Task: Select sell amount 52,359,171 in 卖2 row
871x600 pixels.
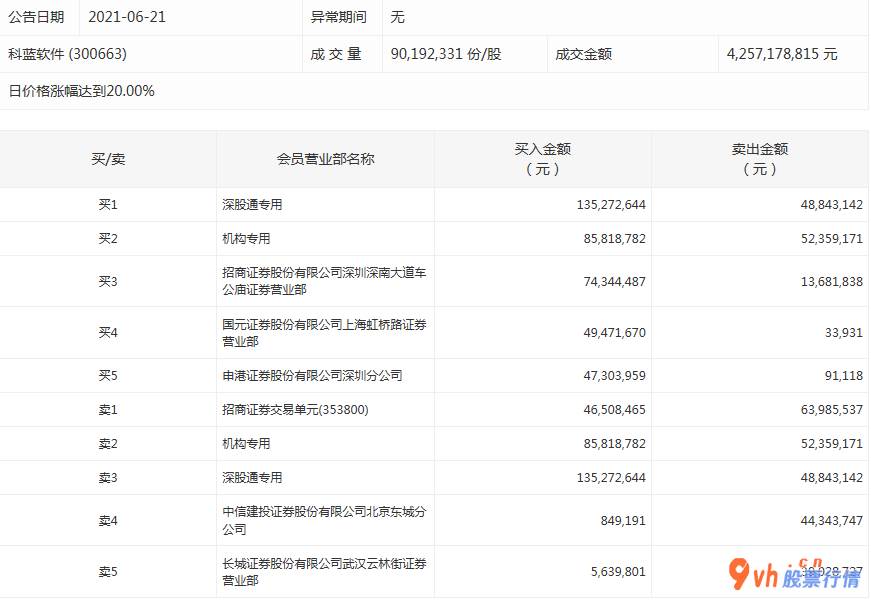Action: tap(832, 443)
